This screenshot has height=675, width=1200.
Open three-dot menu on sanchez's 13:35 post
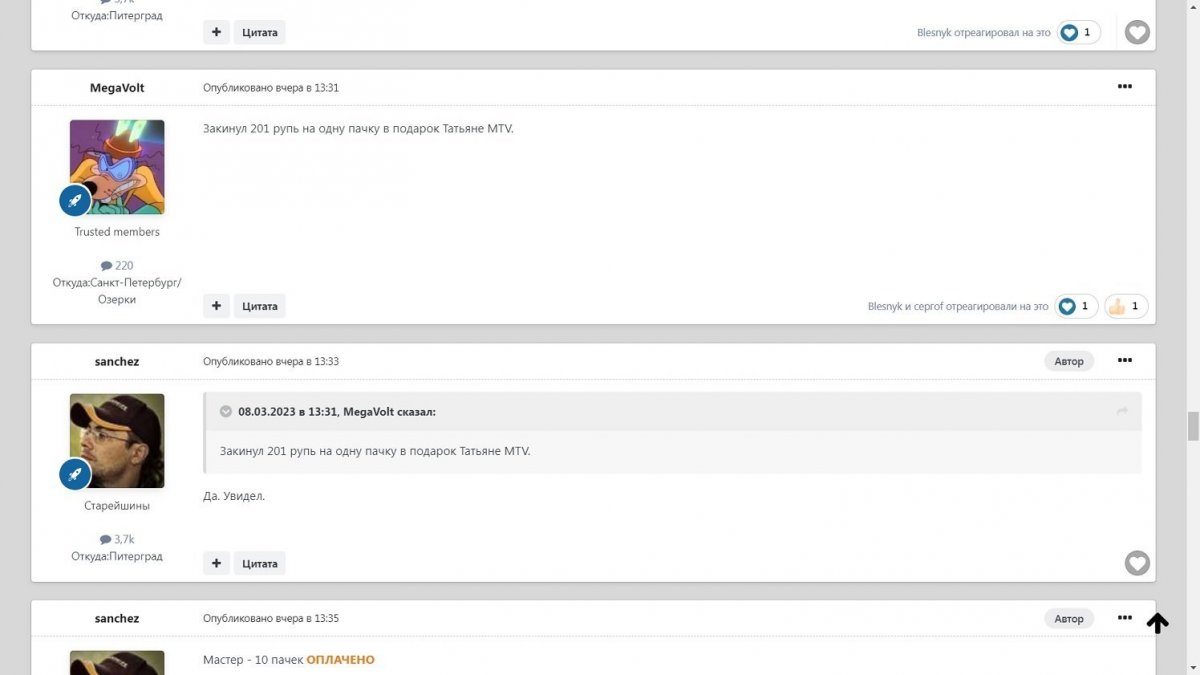1125,618
